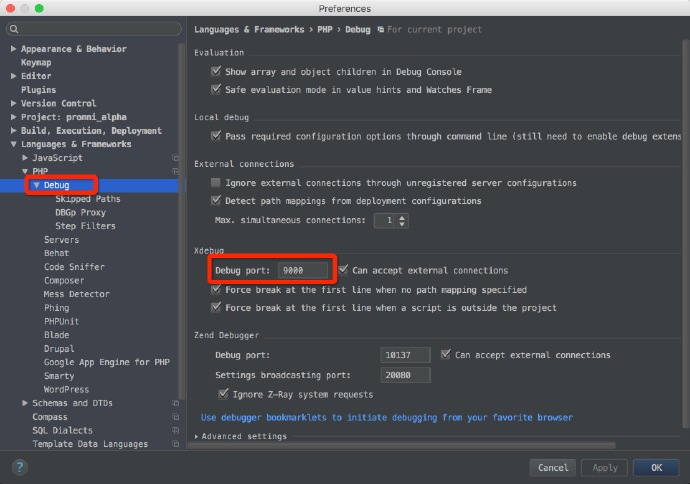Click project-level icon beside Template Data Languages
This screenshot has width=690, height=484.
pyautogui.click(x=176, y=444)
